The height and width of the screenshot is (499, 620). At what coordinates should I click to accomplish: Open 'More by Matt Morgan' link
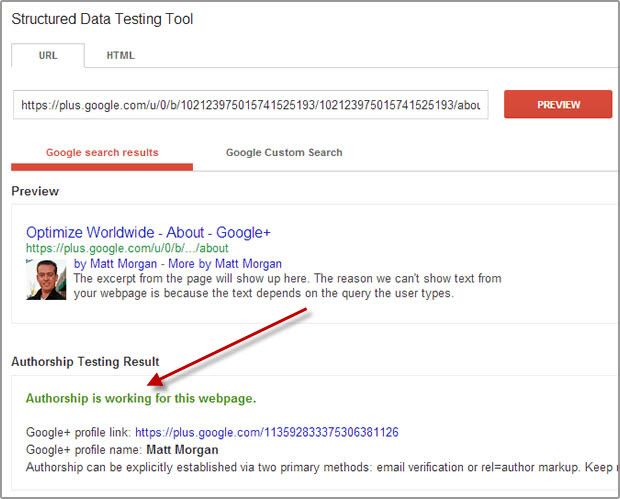tap(225, 264)
